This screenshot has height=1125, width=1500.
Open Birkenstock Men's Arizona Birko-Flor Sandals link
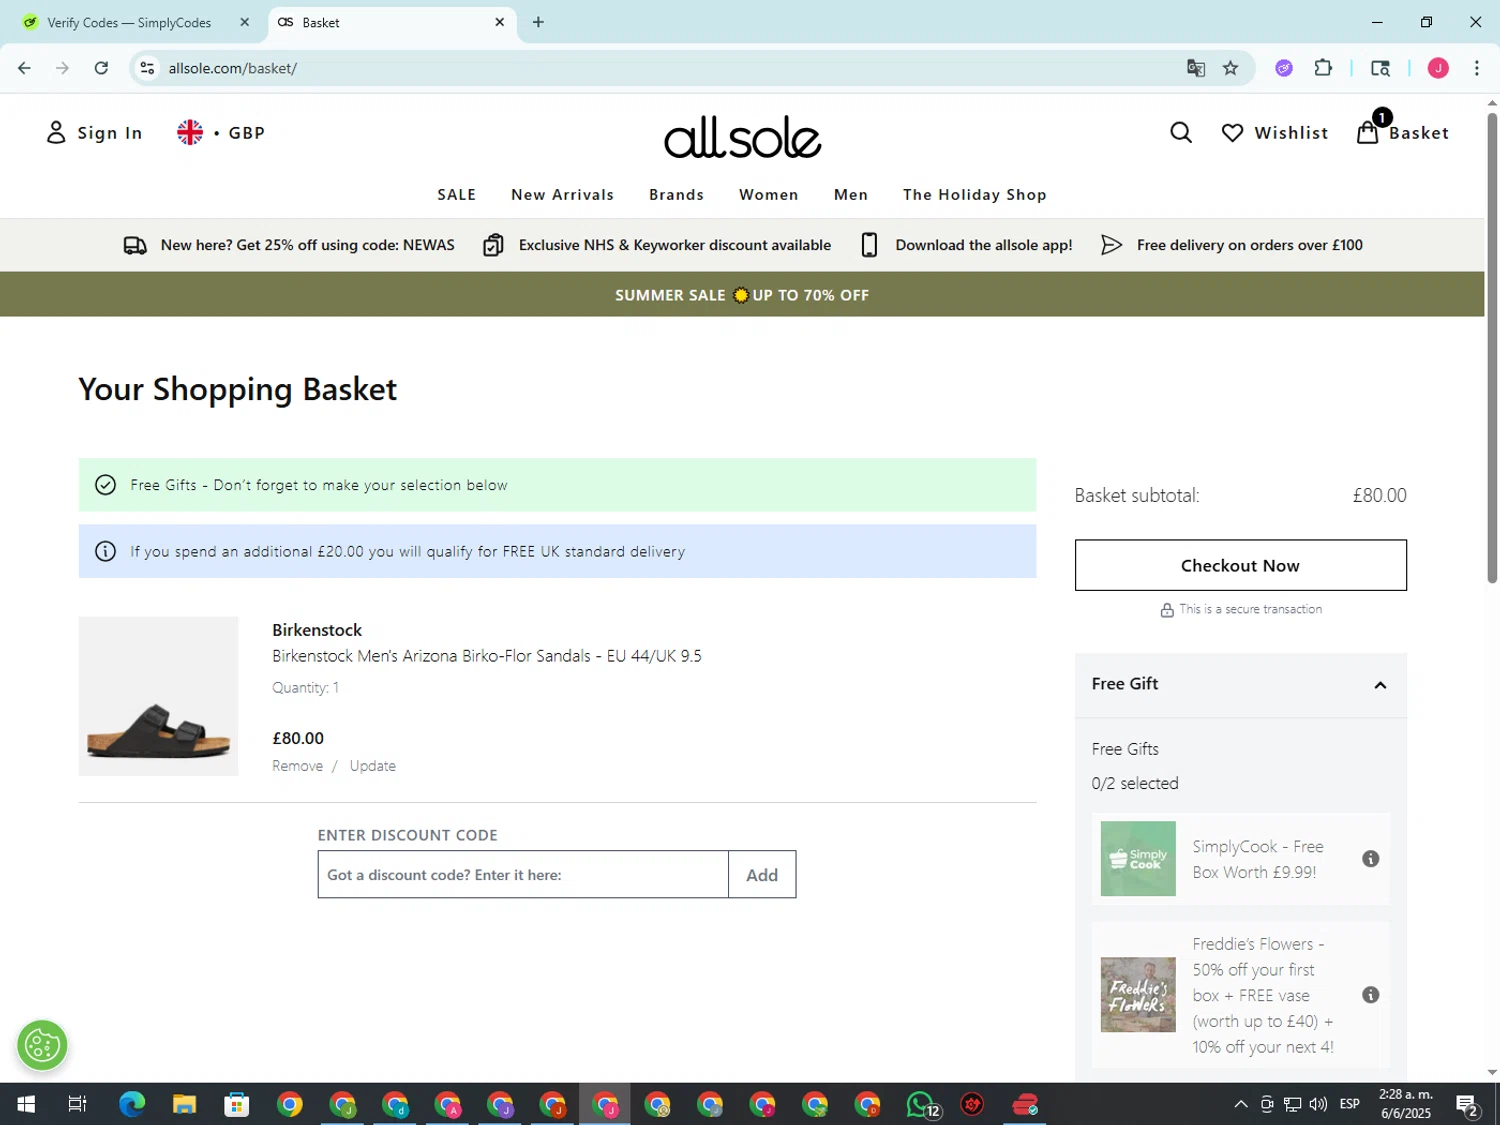487,656
